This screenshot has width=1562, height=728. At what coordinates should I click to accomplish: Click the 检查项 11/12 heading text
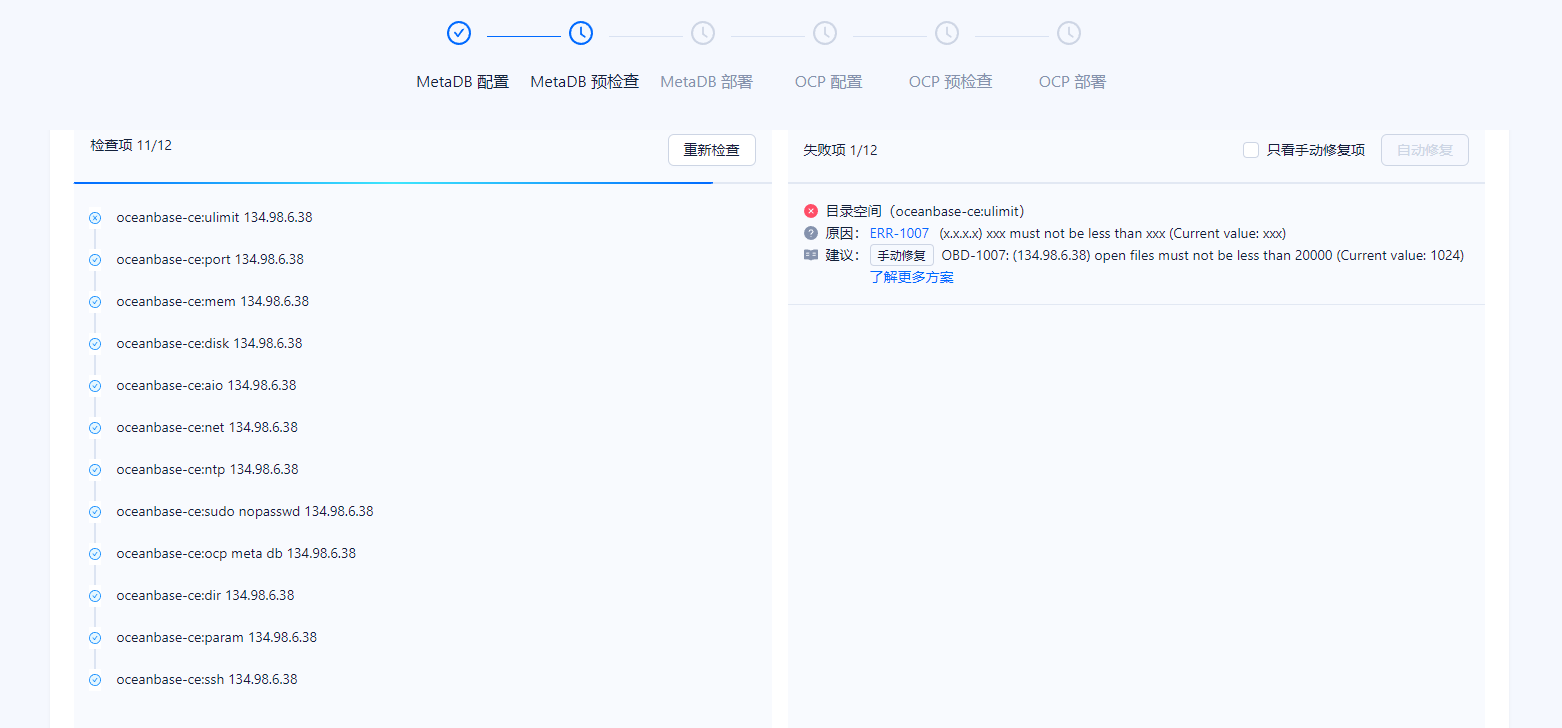coord(131,145)
